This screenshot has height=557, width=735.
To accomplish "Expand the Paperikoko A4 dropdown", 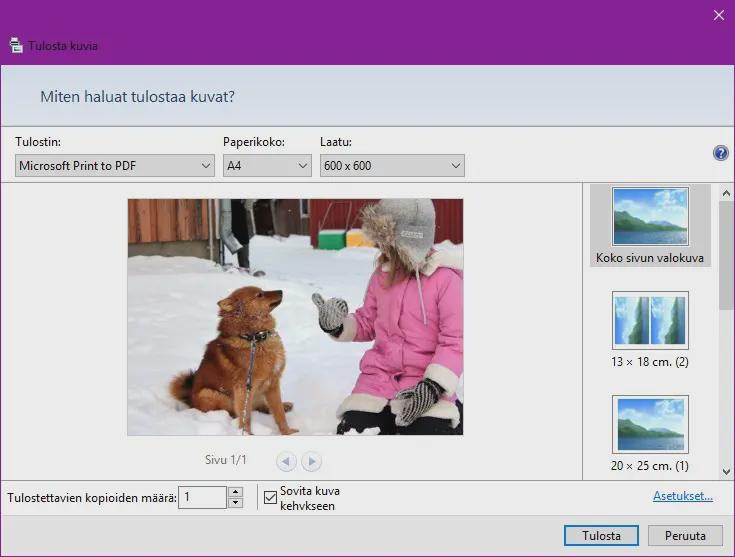I will pos(267,166).
